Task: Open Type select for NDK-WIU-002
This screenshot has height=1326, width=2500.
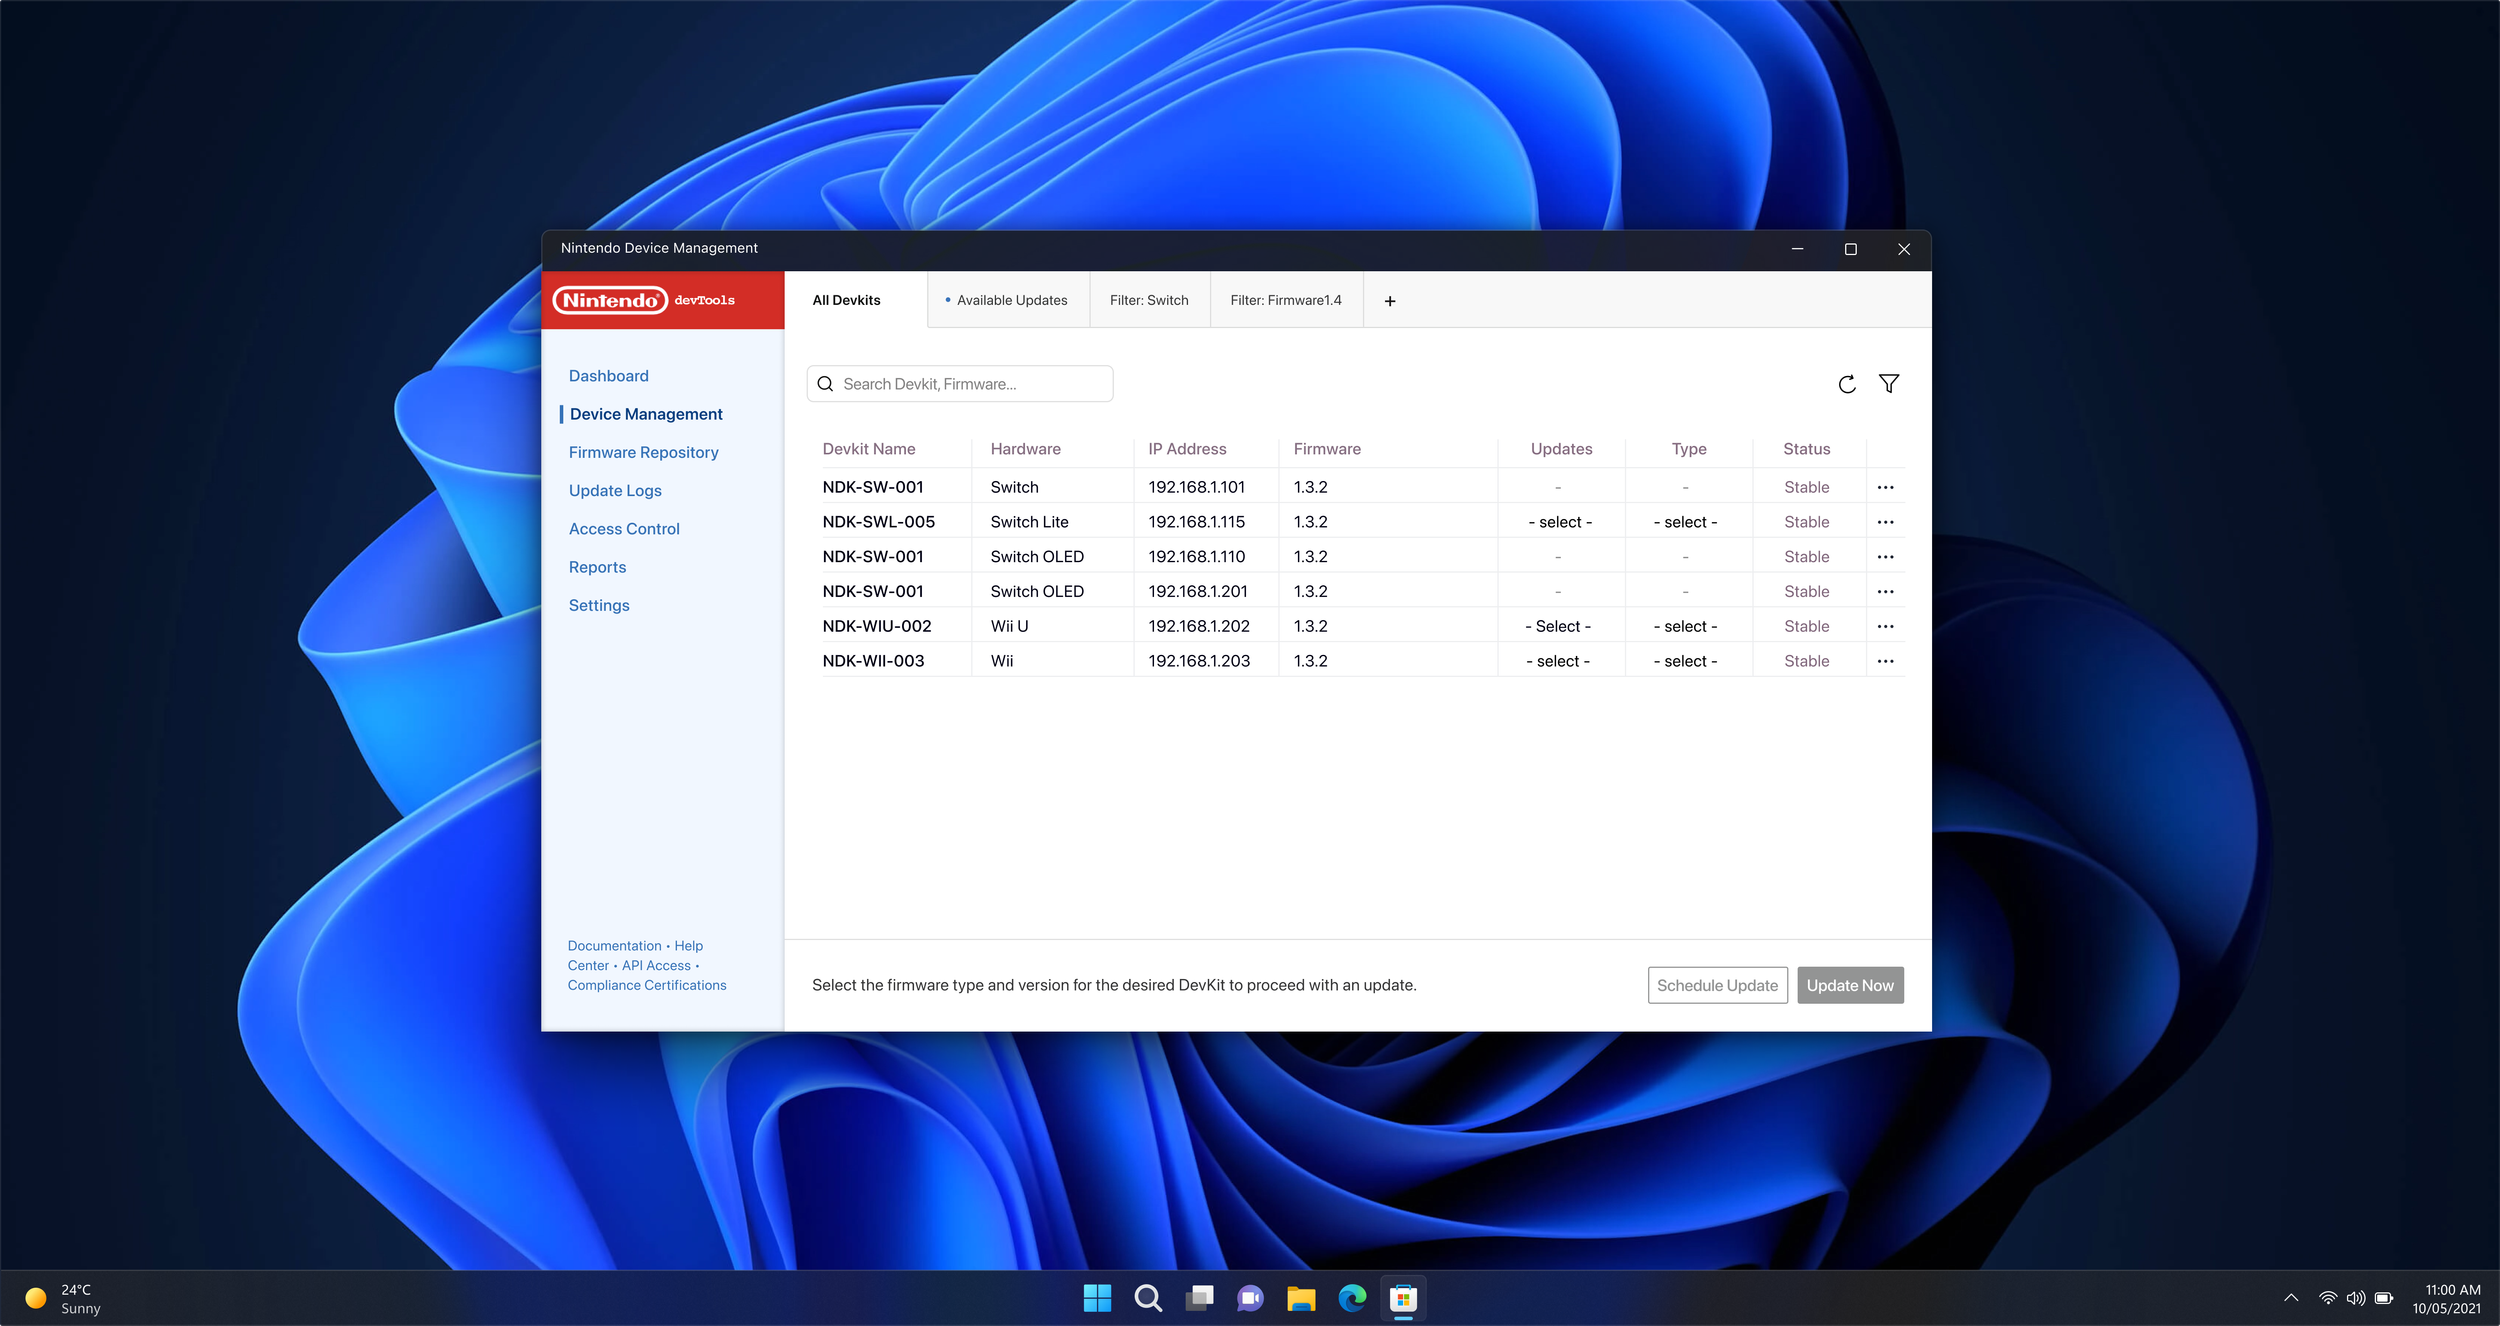Action: [x=1685, y=626]
